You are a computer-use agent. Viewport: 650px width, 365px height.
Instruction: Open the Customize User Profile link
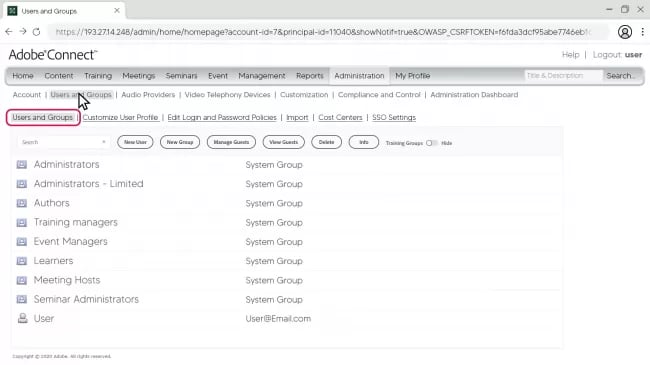pos(120,118)
